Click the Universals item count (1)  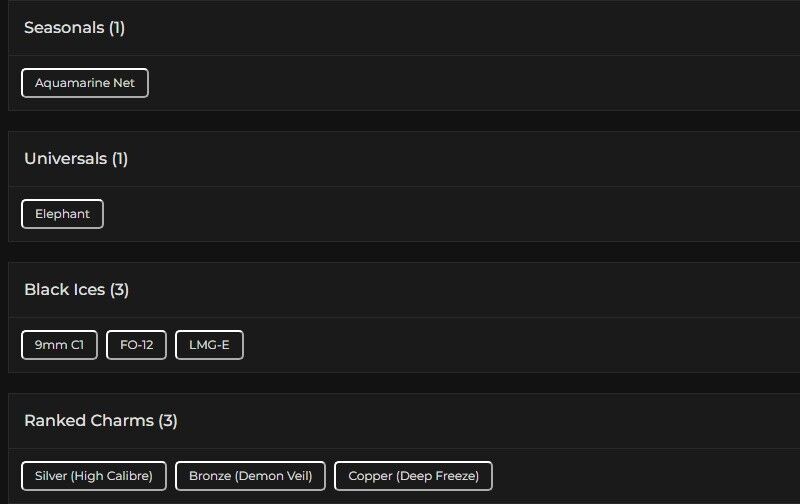[x=120, y=159]
